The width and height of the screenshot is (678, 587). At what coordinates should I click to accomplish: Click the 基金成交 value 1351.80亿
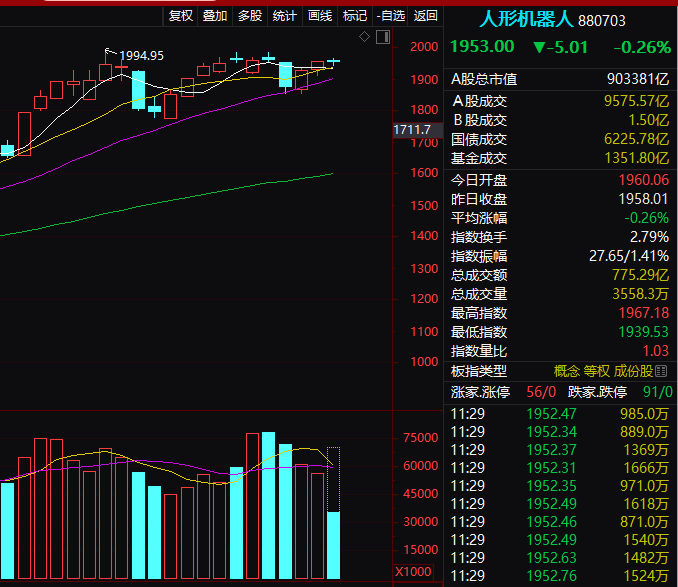click(636, 158)
